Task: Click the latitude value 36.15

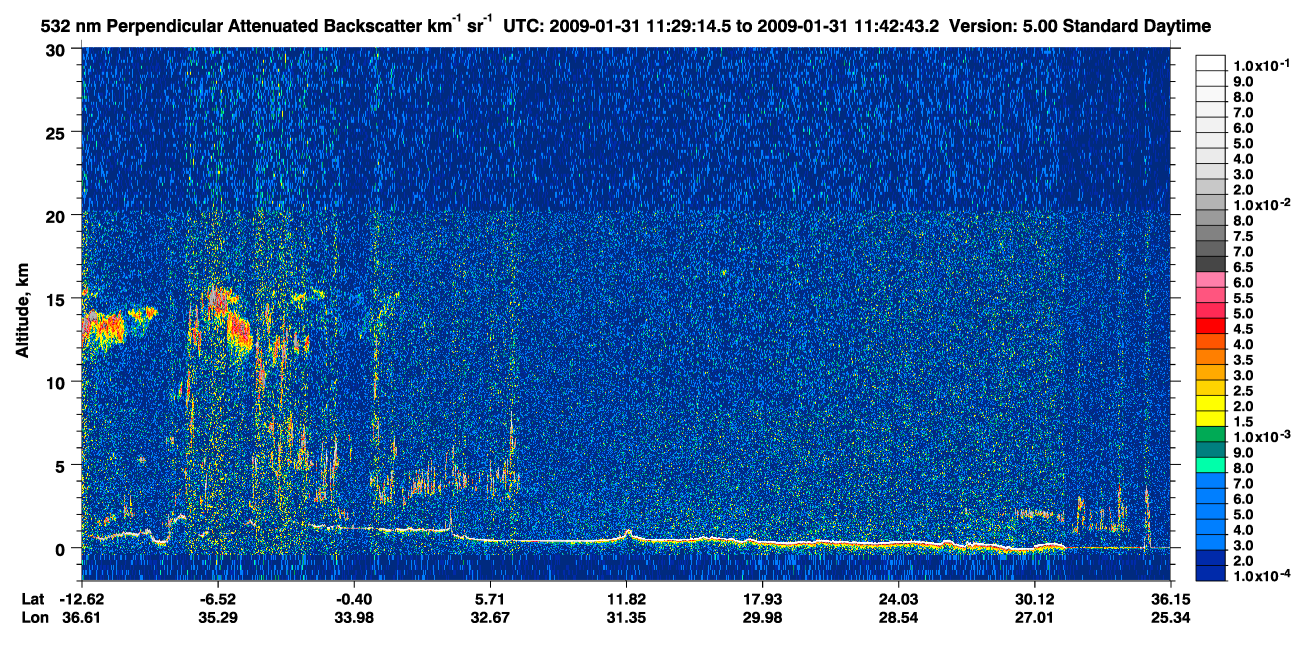Action: (x=1170, y=599)
